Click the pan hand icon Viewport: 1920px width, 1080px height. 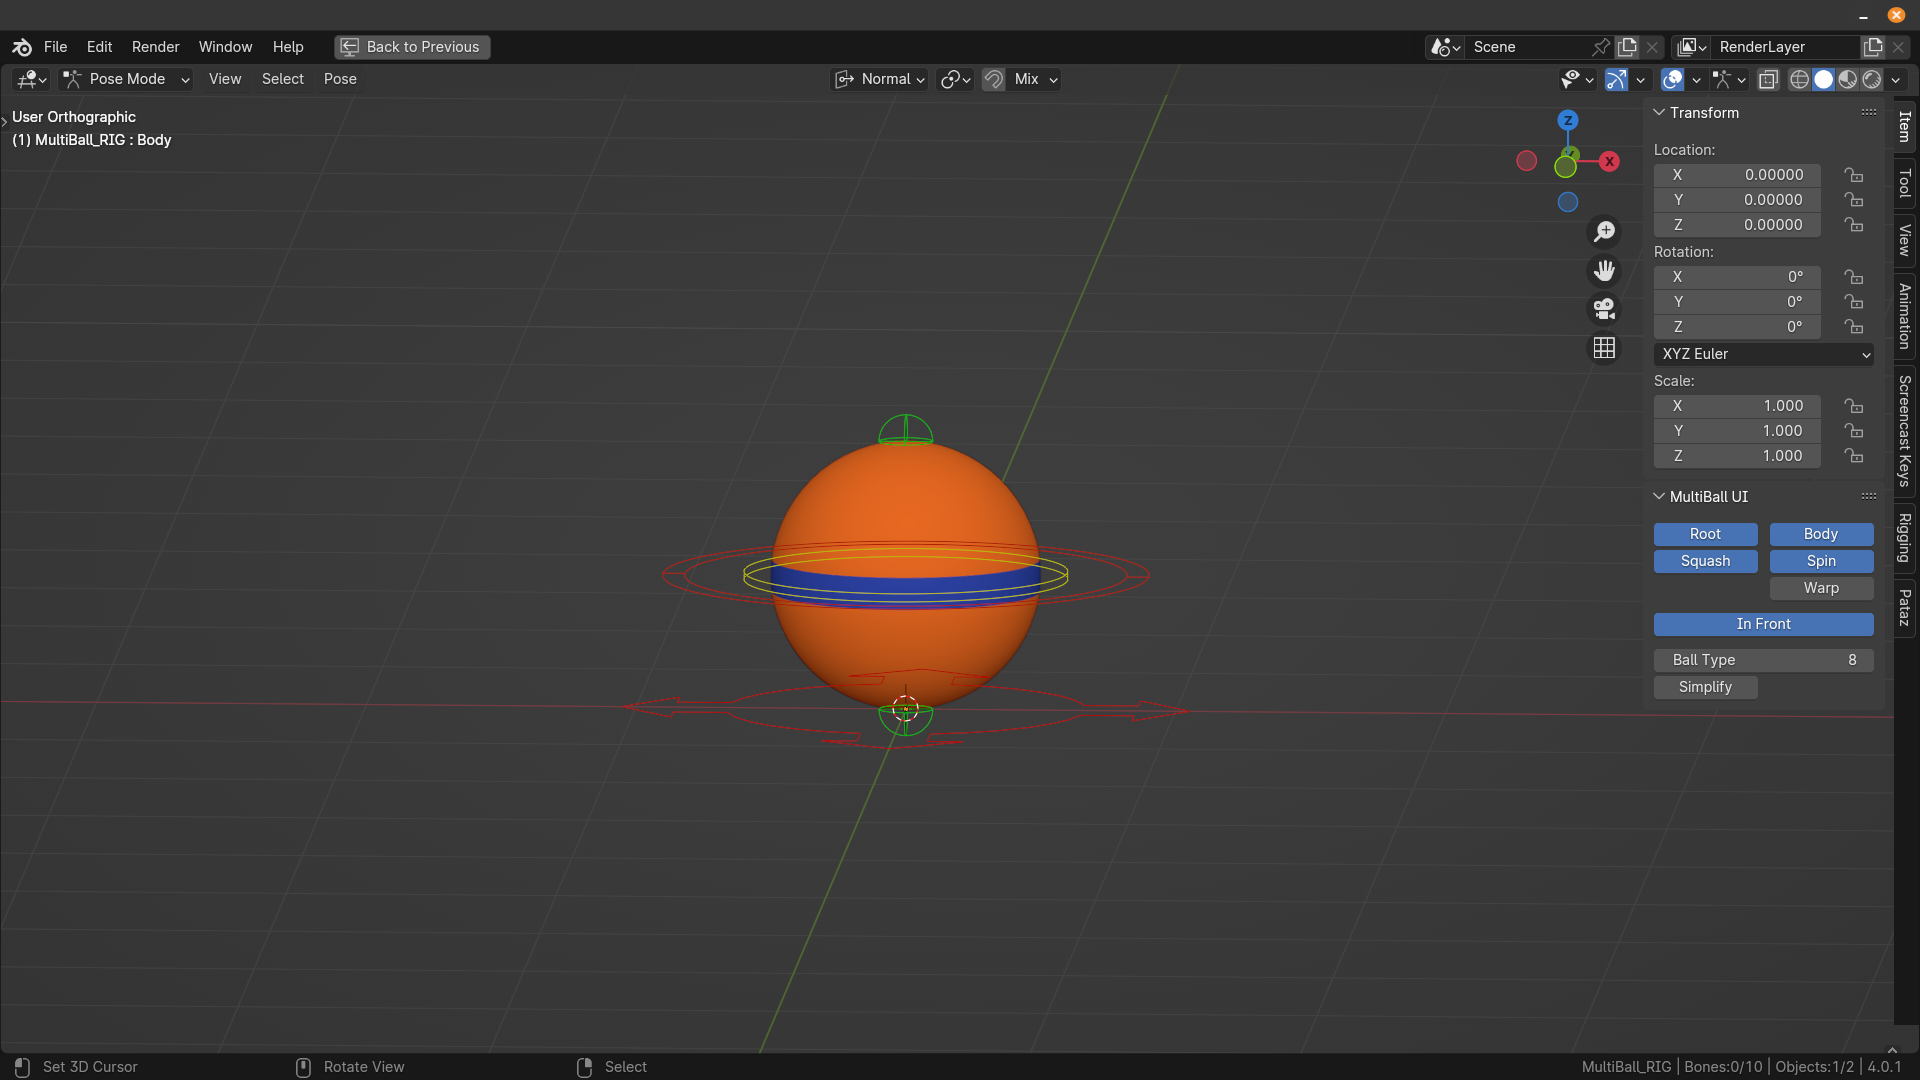point(1604,271)
